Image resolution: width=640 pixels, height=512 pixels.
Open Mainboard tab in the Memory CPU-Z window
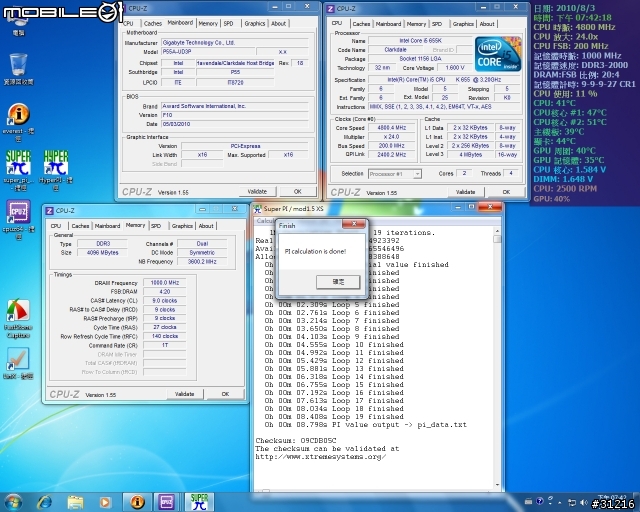[x=107, y=226]
